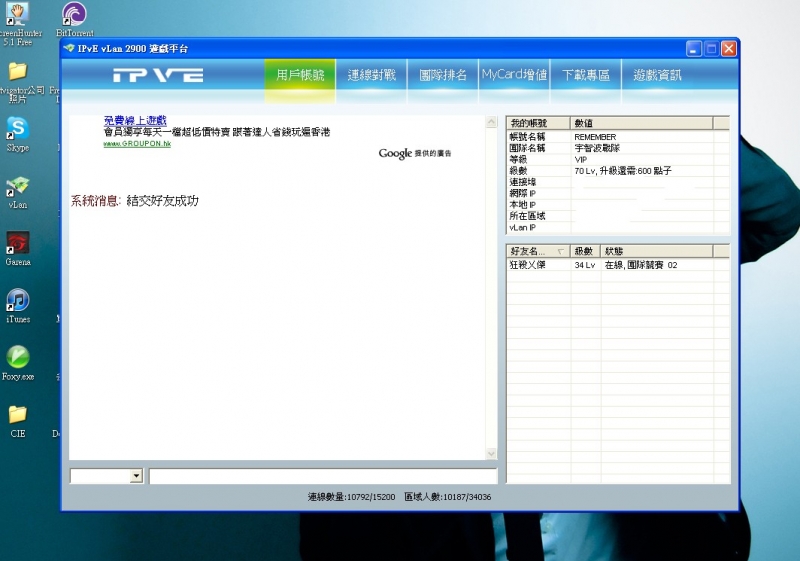
Task: Click the 我的帳號 column header
Action: pos(538,123)
